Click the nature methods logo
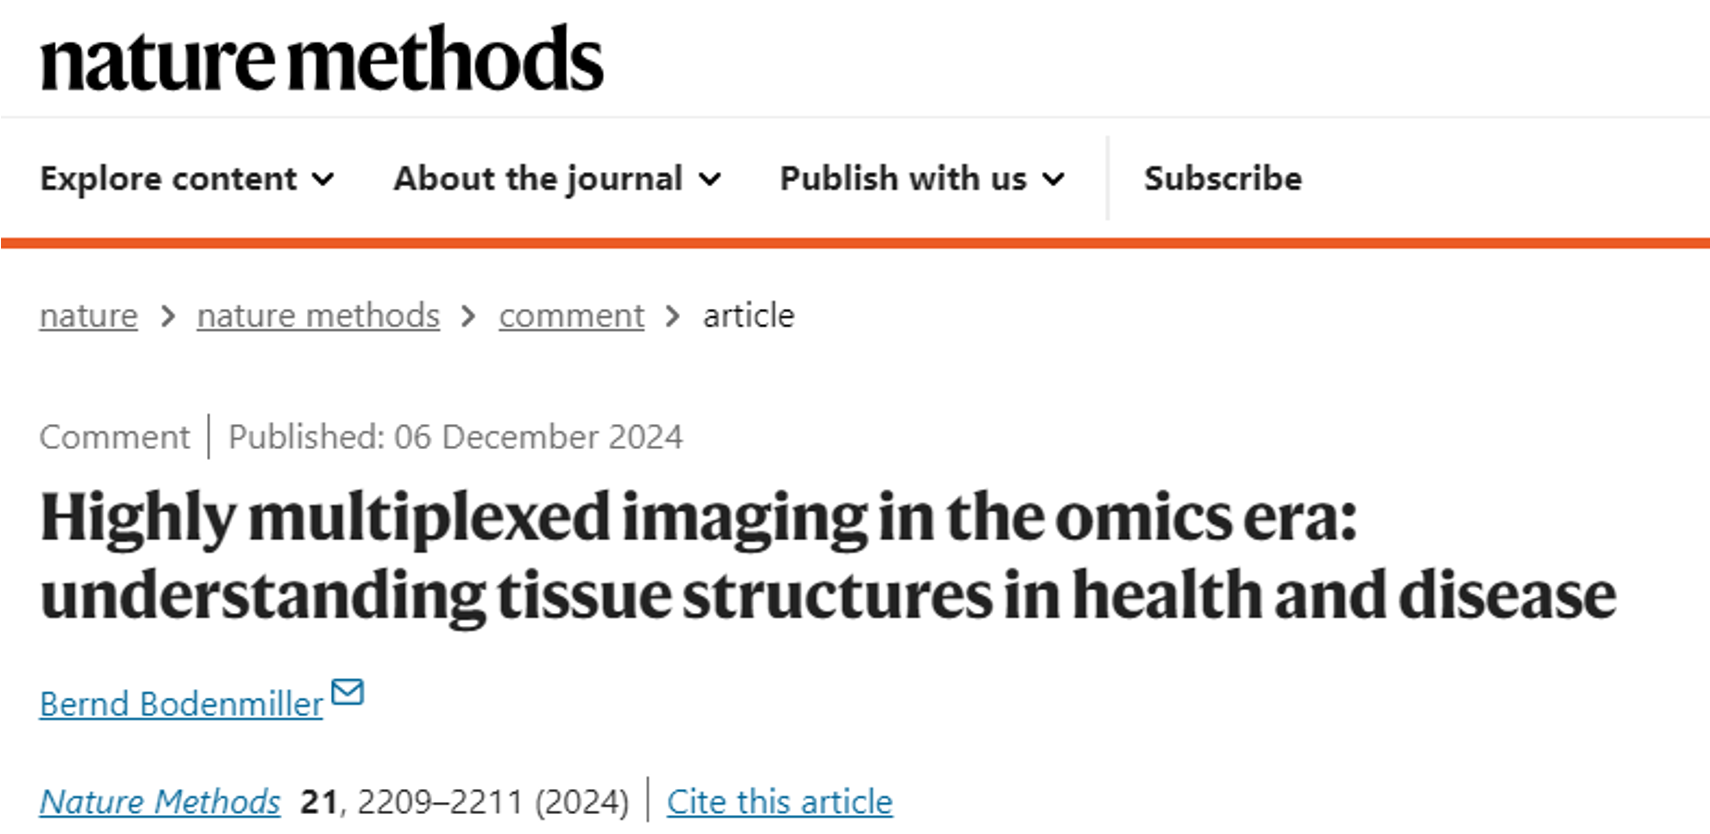The image size is (1710, 834). 321,60
